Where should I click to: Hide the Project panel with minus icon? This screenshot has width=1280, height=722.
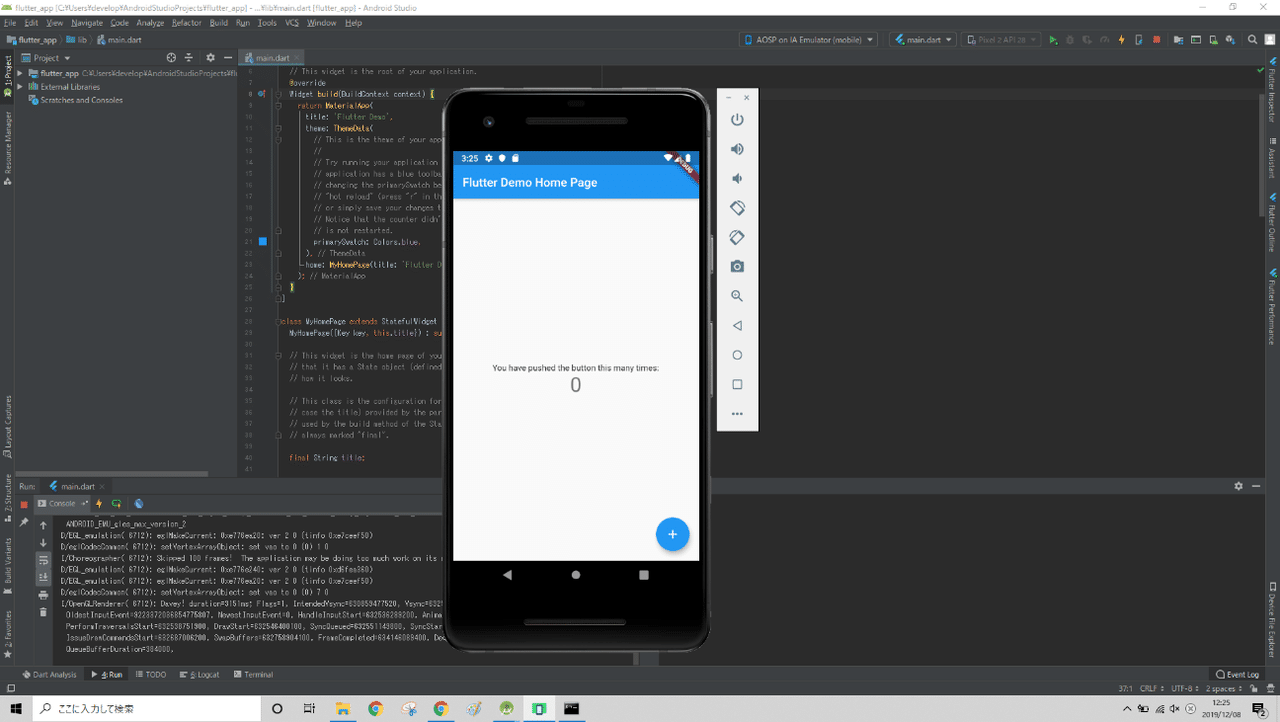(228, 58)
